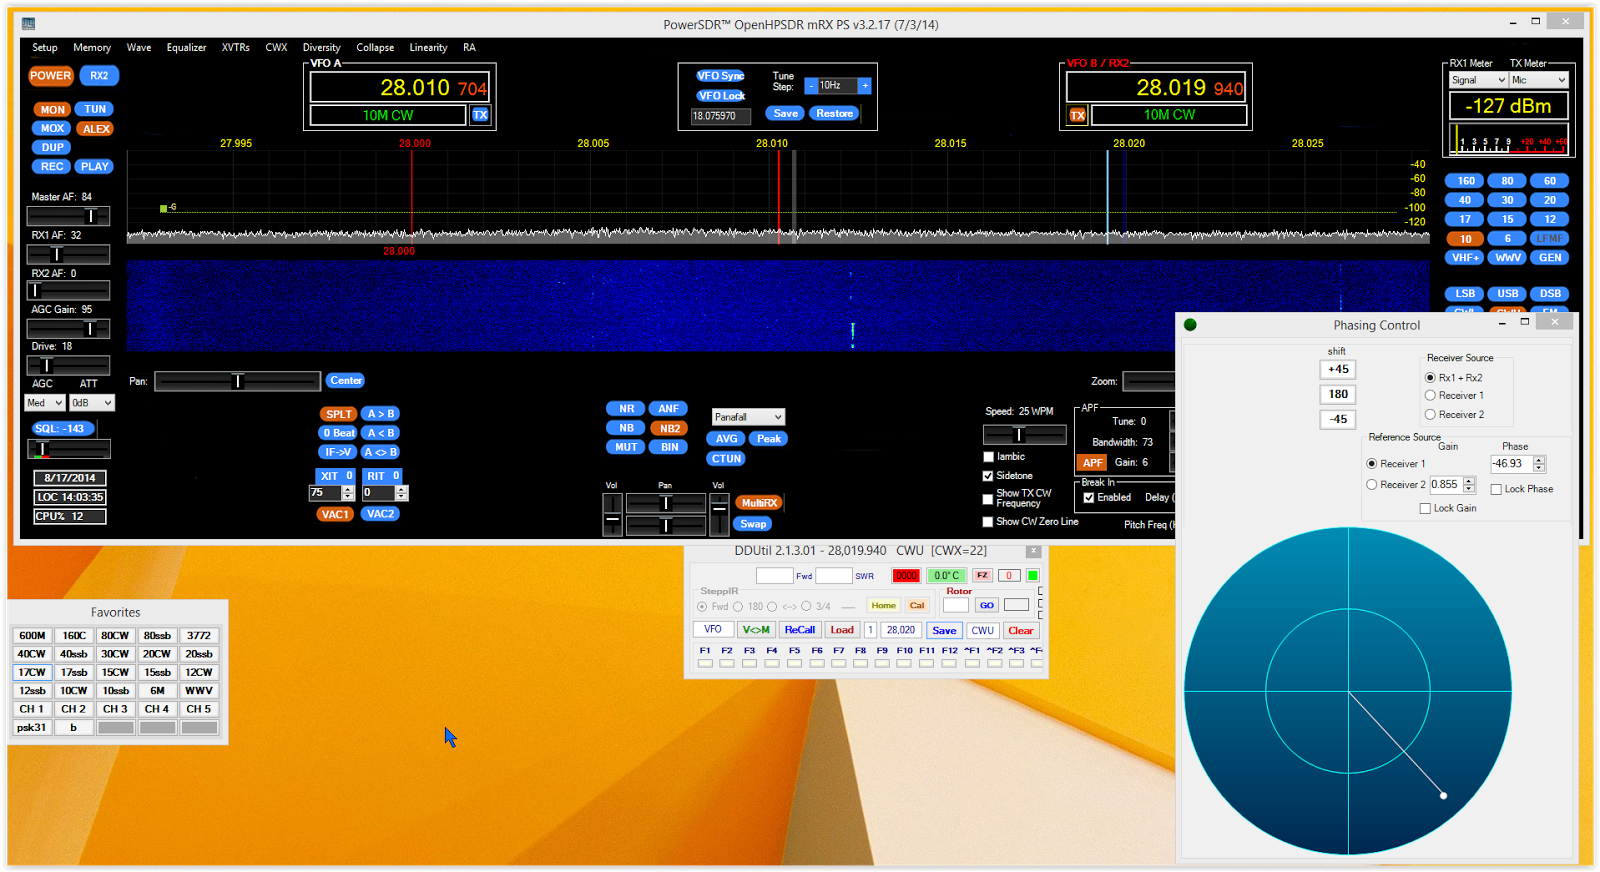Toggle the RX2 receiver button
The height and width of the screenshot is (872, 1600).
point(99,76)
